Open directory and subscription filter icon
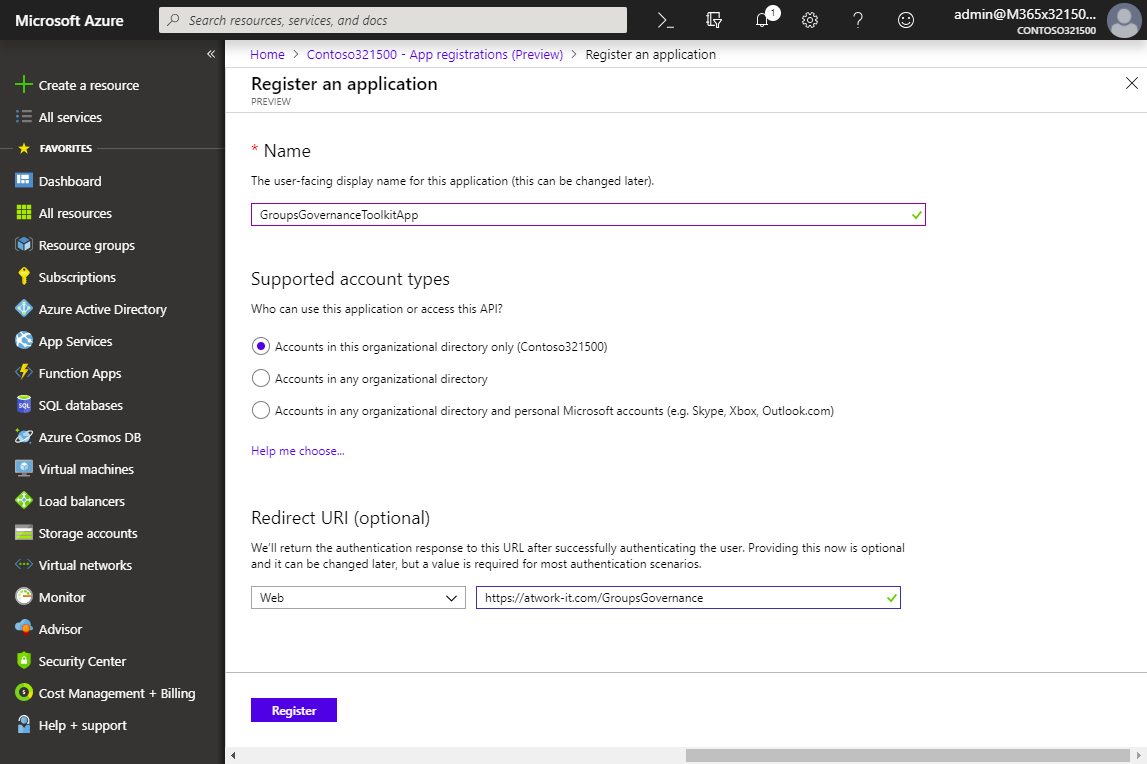The height and width of the screenshot is (764, 1147). tap(713, 20)
